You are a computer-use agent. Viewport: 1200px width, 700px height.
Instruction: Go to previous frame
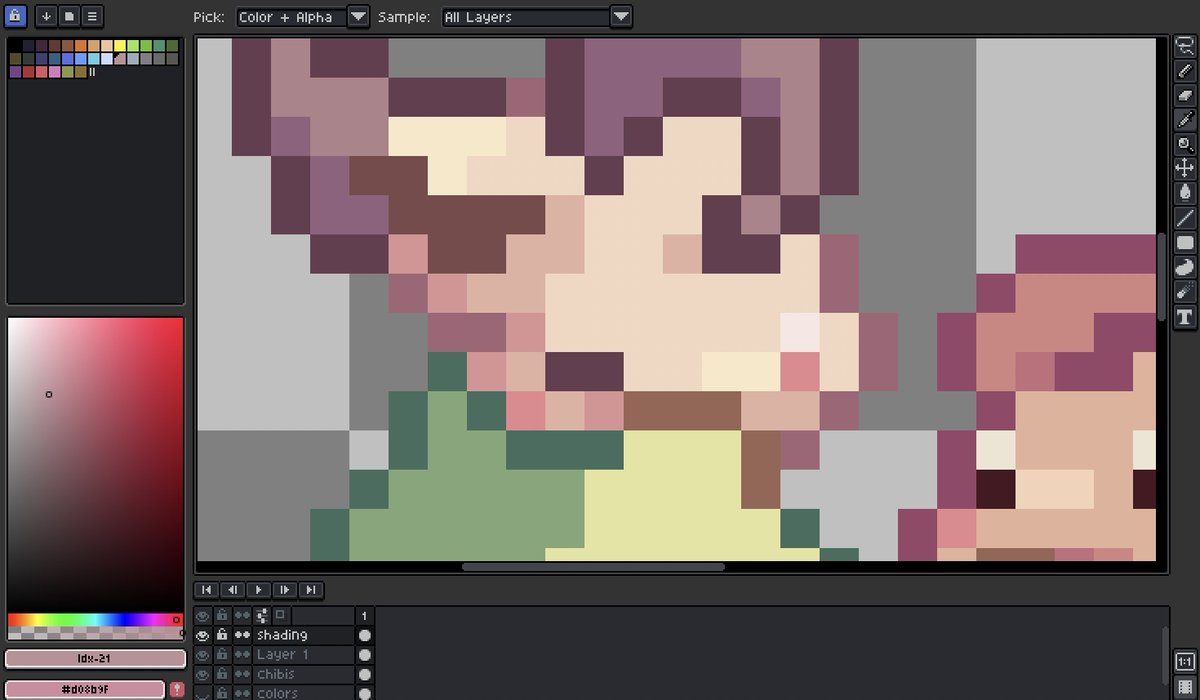click(232, 590)
